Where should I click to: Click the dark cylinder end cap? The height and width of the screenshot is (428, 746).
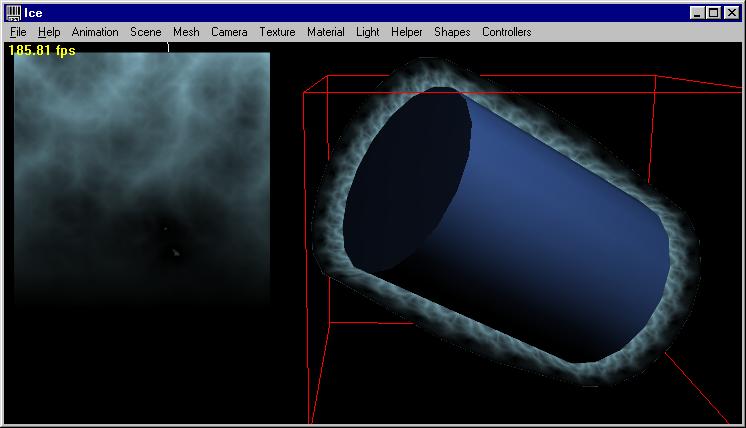click(x=407, y=181)
